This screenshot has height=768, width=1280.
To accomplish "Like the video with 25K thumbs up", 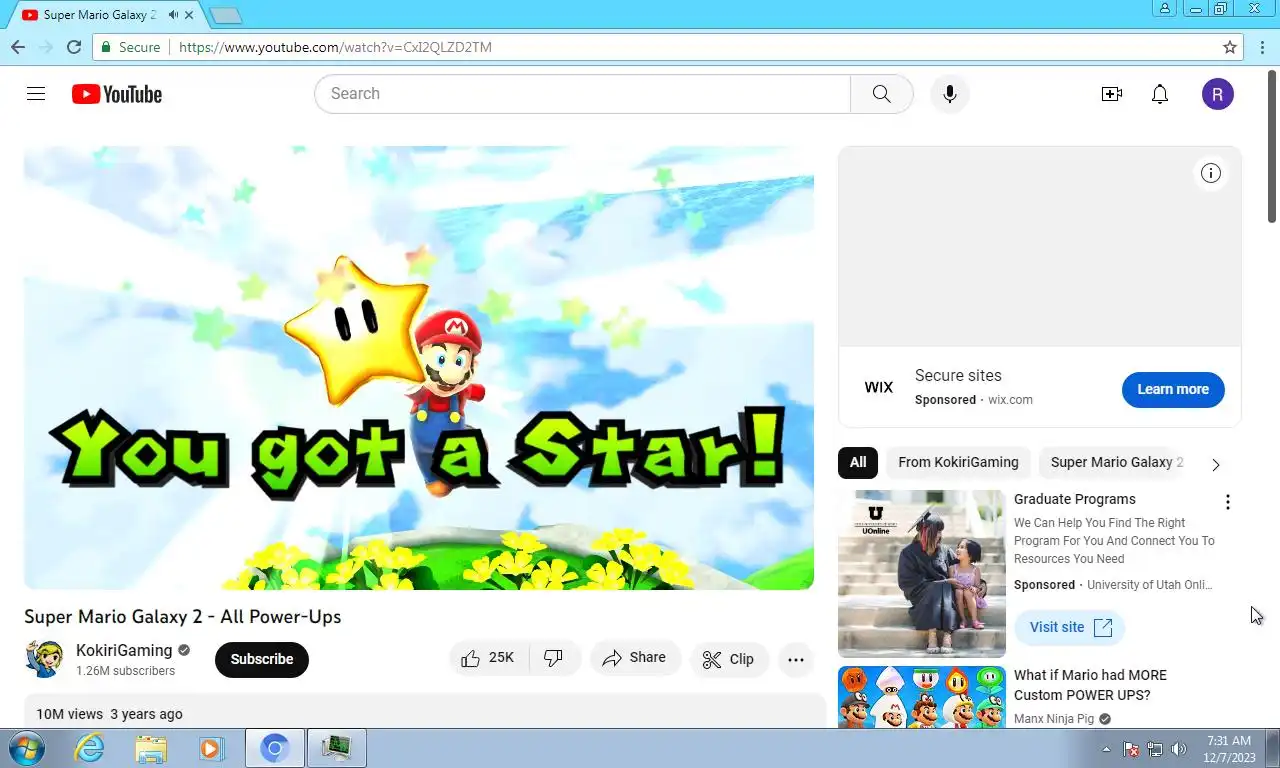I will (488, 658).
